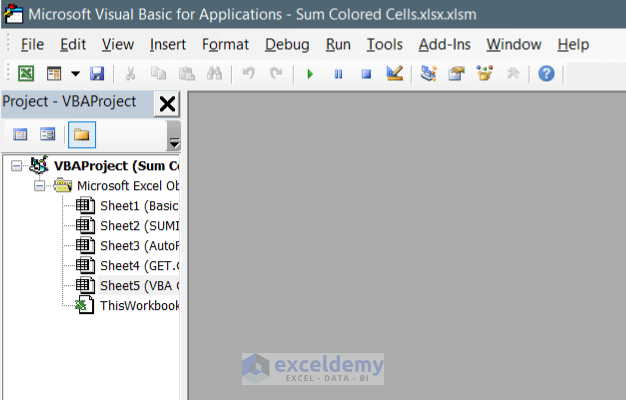The height and width of the screenshot is (400, 626).
Task: Toggle Folders button in Project panel
Action: click(82, 135)
